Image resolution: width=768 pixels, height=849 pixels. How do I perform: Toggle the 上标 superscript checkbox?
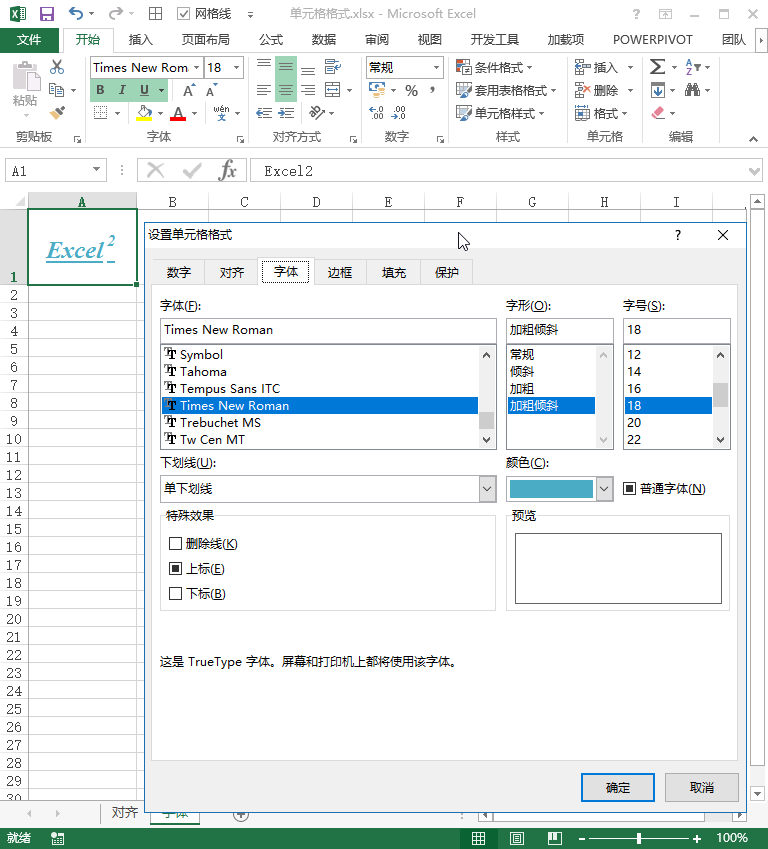tap(176, 569)
